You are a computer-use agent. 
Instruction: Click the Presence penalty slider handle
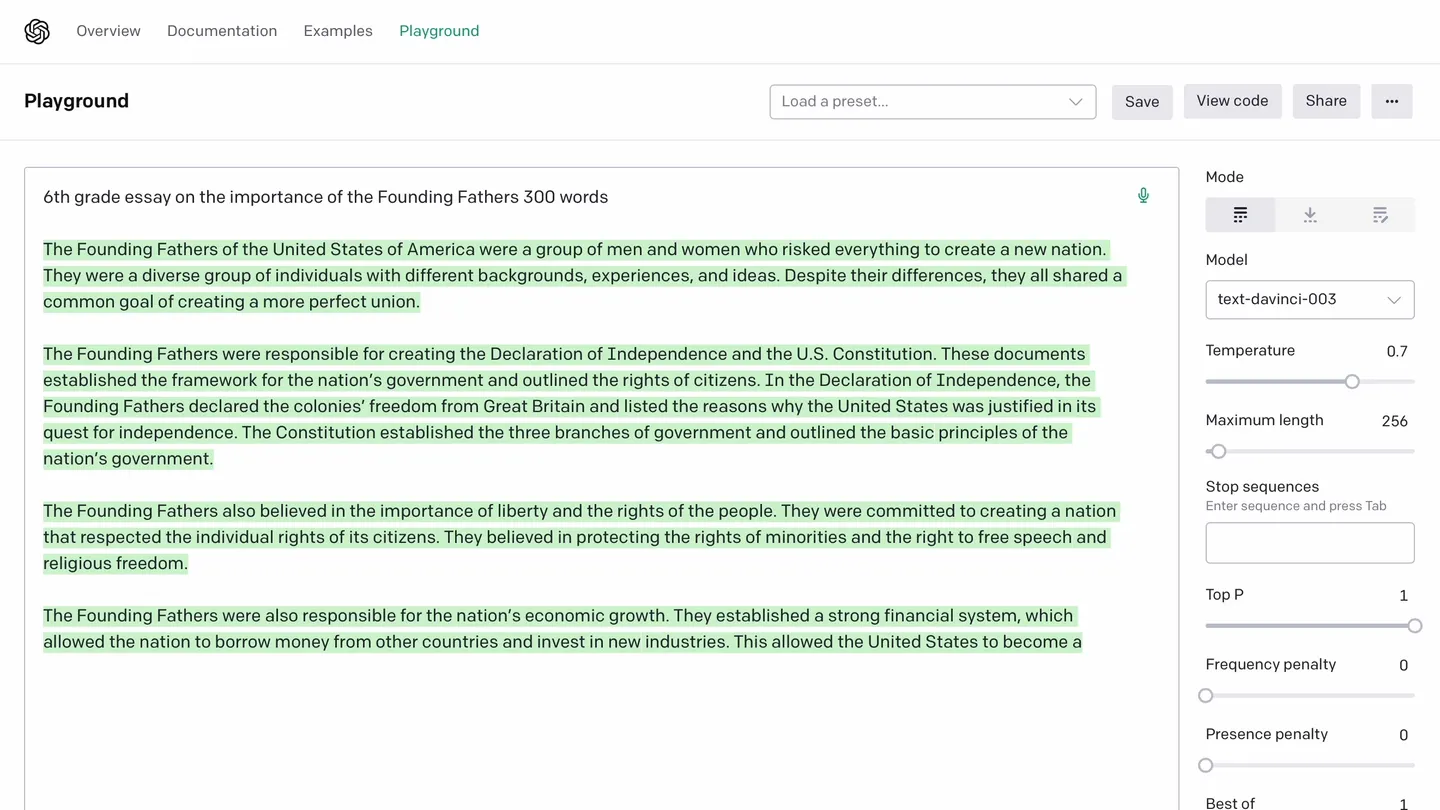click(1206, 766)
